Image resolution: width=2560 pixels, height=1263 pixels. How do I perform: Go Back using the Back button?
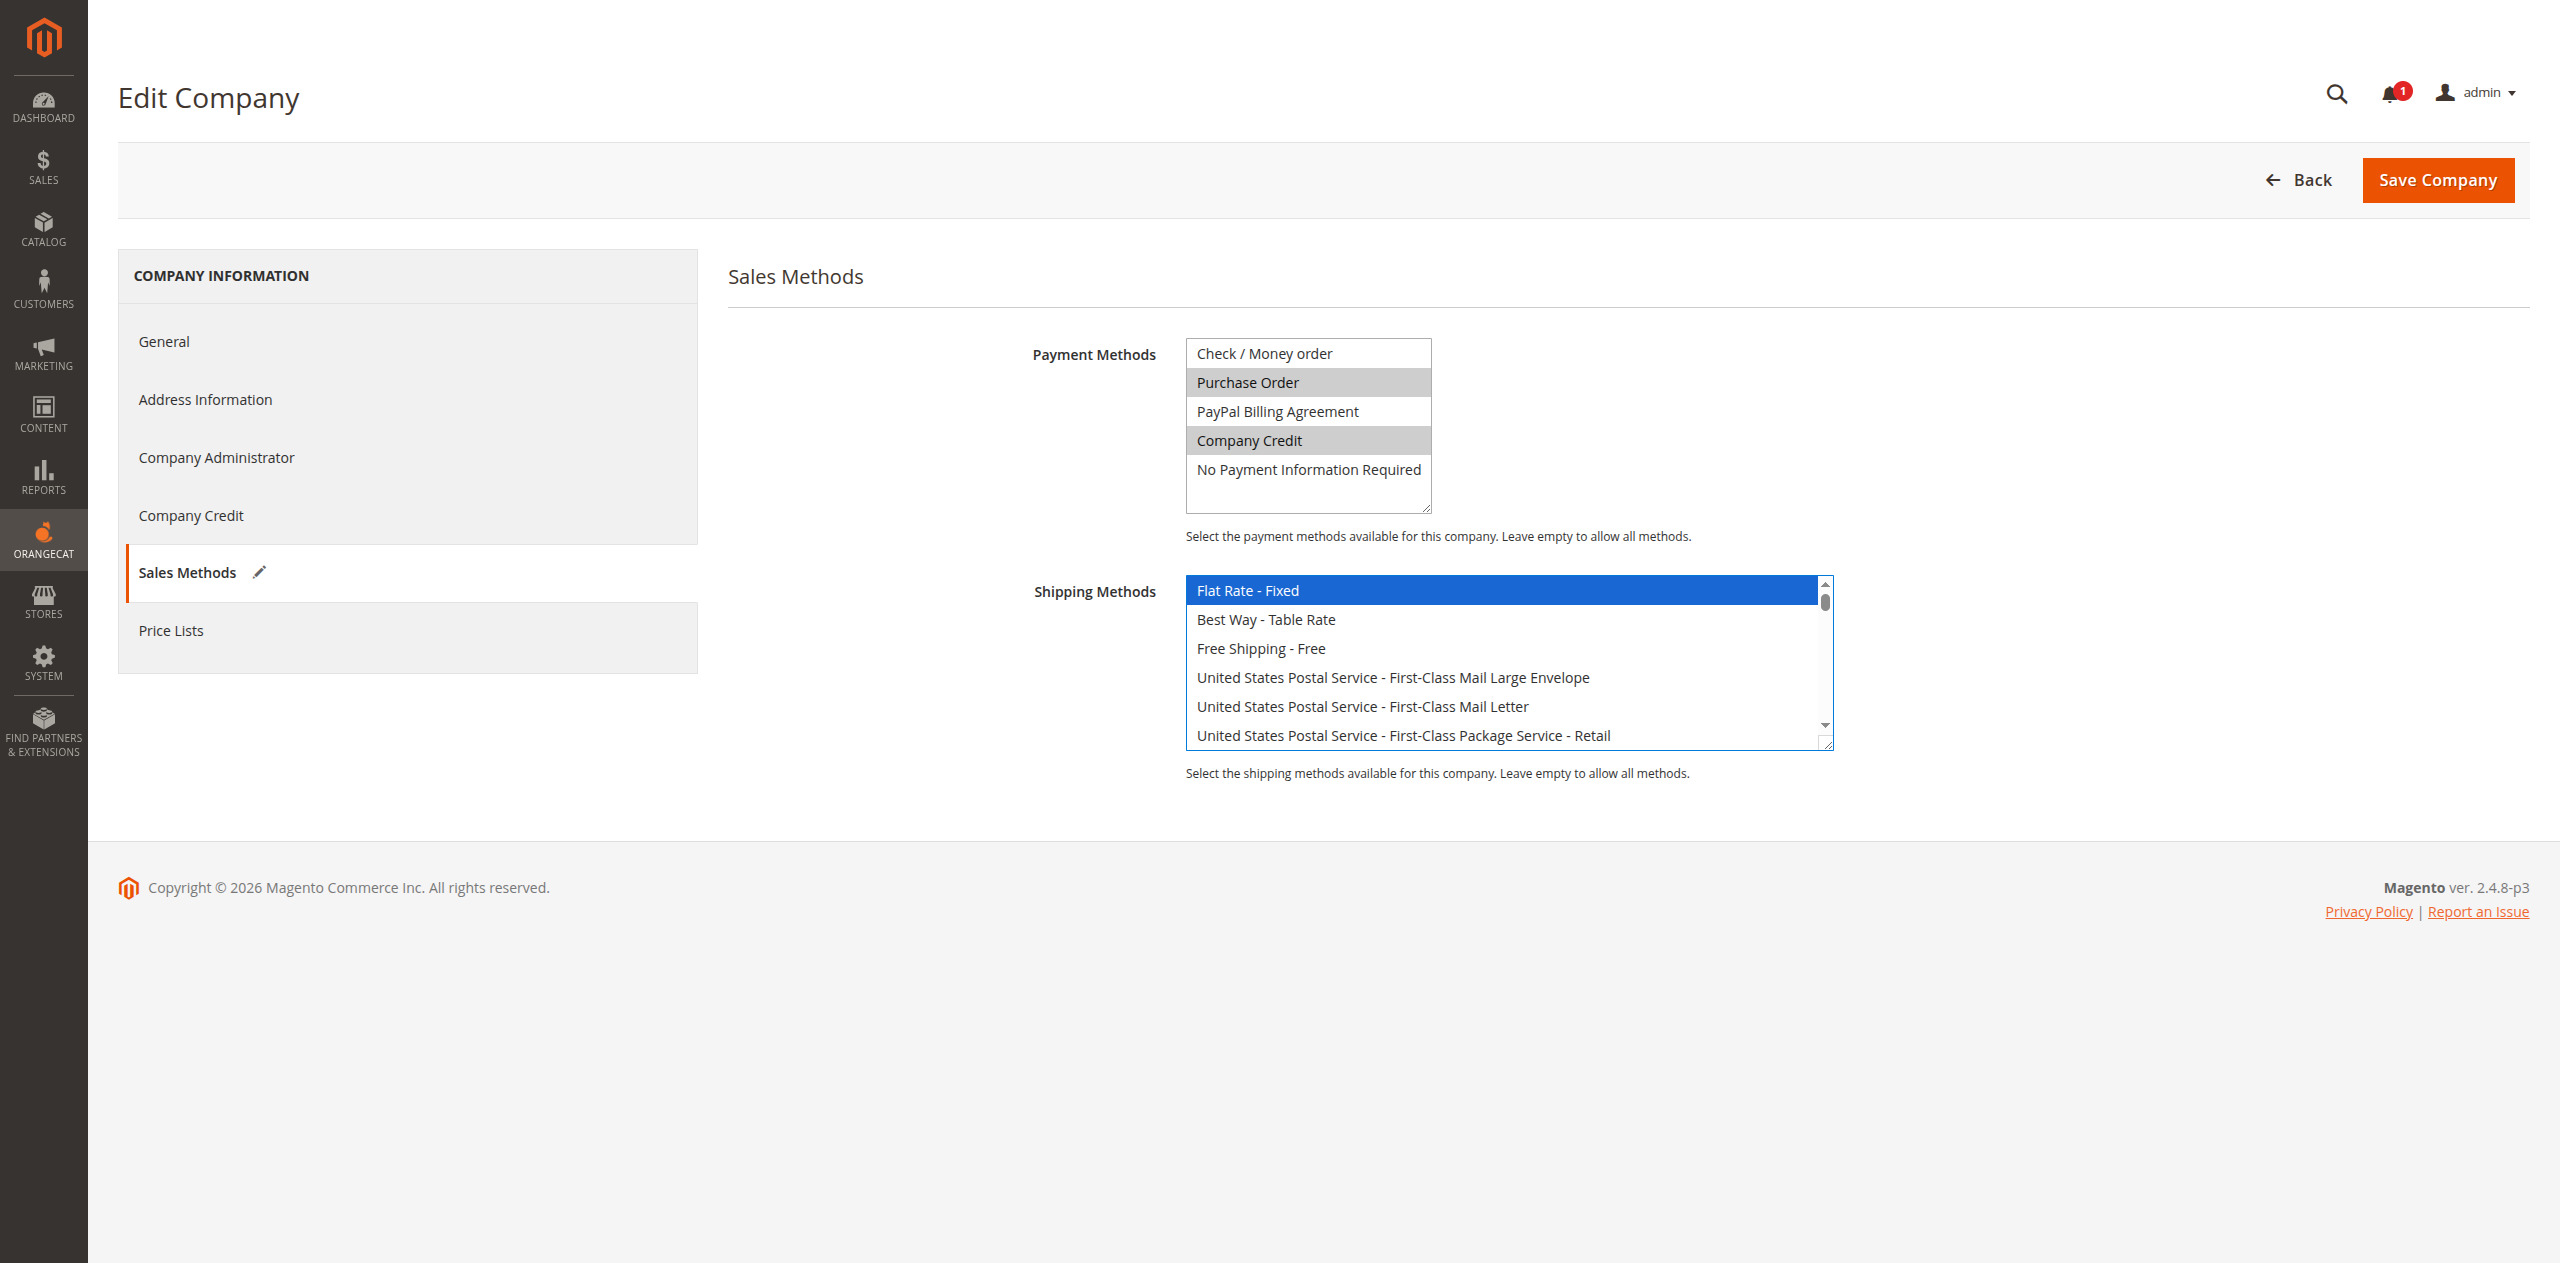(2298, 180)
